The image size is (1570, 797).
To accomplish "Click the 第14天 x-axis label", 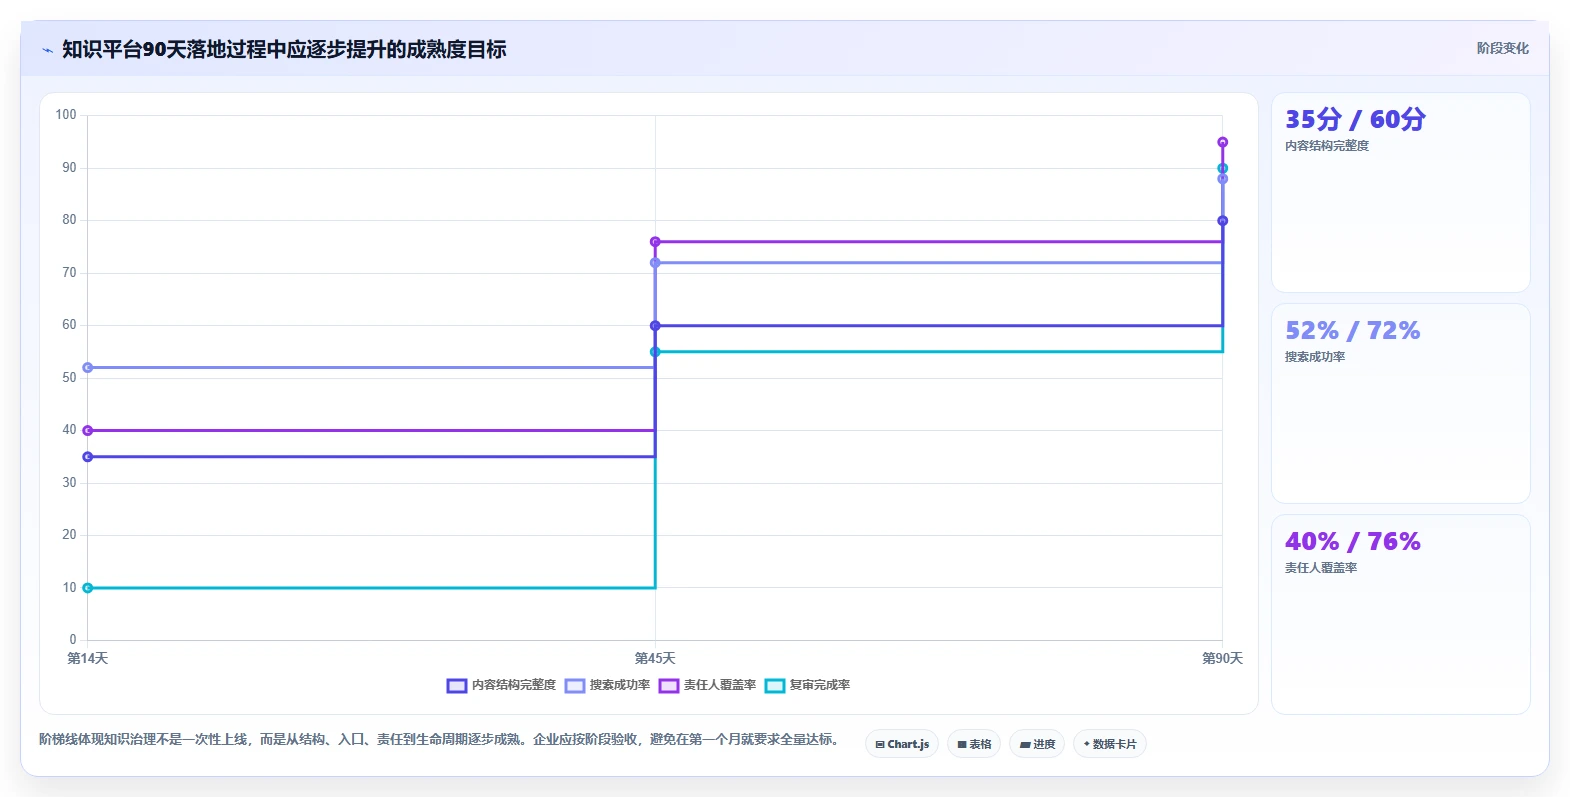I will (x=88, y=658).
